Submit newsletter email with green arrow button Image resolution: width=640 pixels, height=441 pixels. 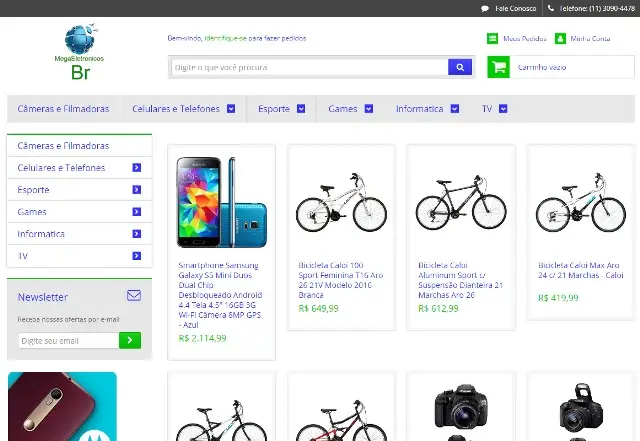tap(130, 340)
